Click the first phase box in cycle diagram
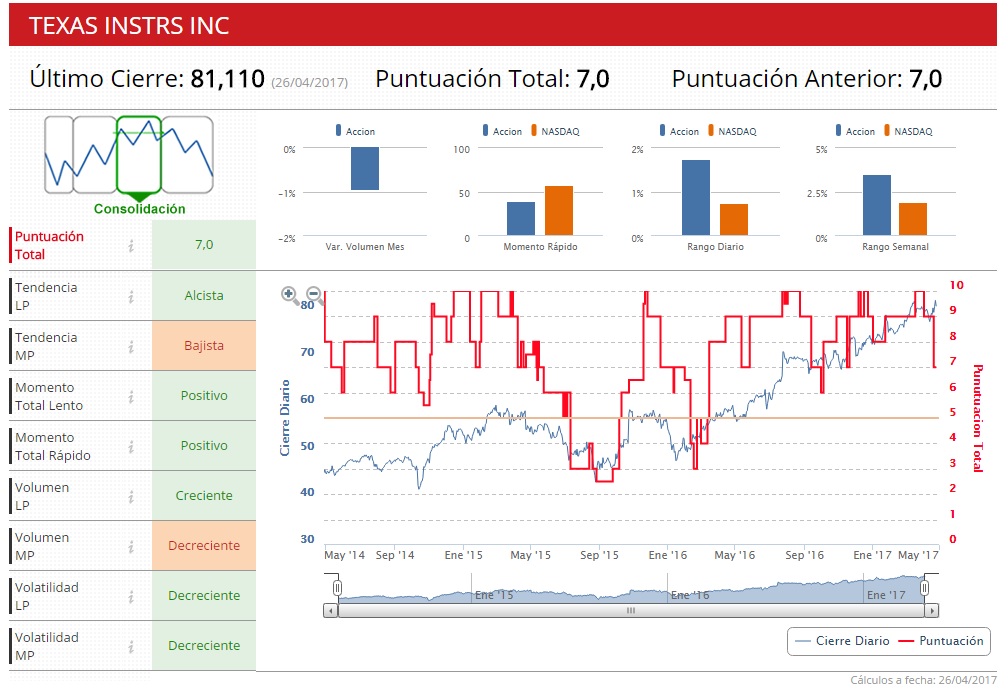Viewport: 1008px width, 691px height. click(x=58, y=154)
